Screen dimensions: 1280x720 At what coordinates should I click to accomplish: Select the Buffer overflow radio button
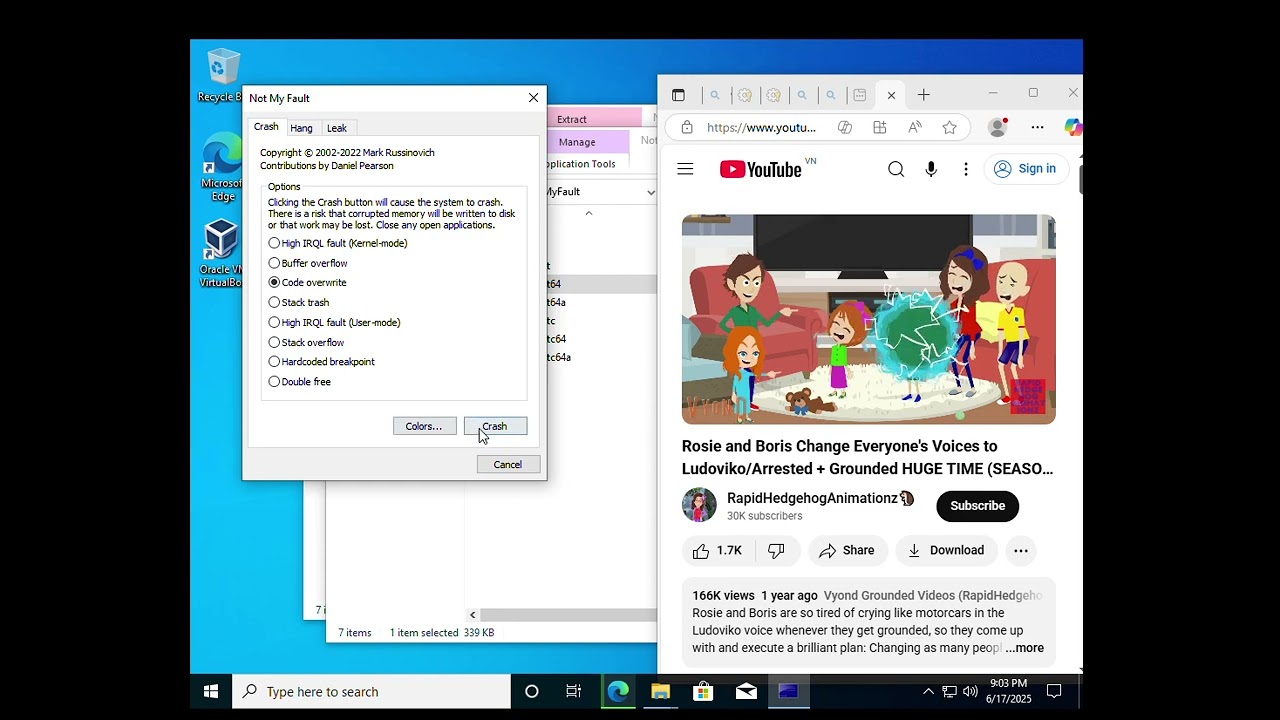tap(308, 263)
